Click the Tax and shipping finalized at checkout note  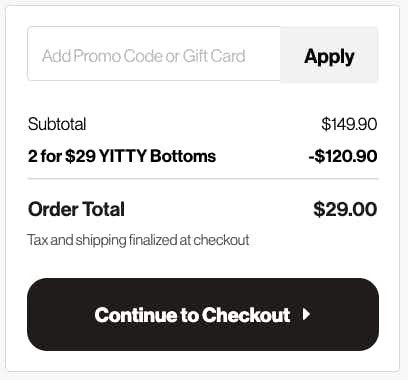coord(138,240)
